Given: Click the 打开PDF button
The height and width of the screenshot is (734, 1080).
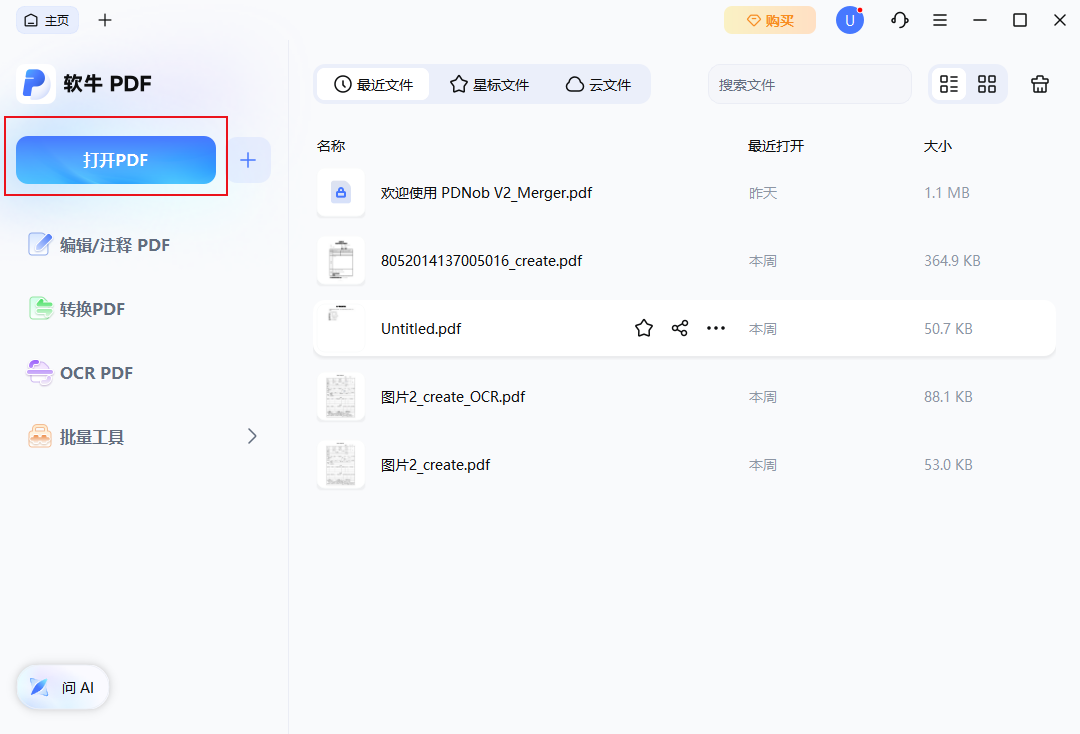Looking at the screenshot, I should coord(116,160).
